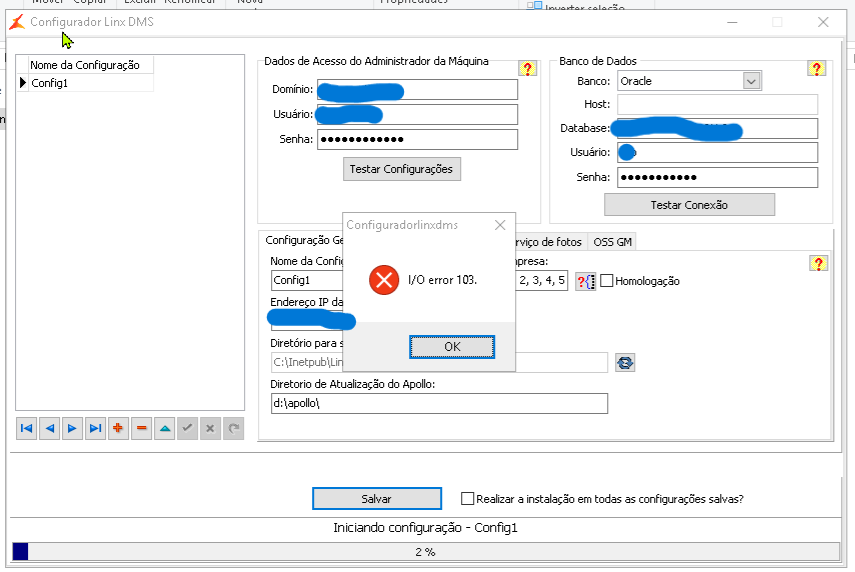
Task: Click the progress bar showing 2 %
Action: (x=425, y=552)
